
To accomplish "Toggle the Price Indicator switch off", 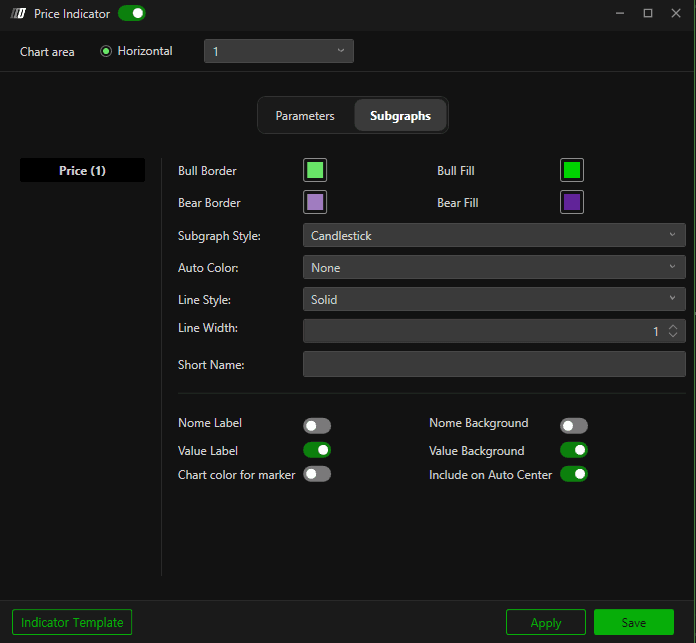I will 132,13.
